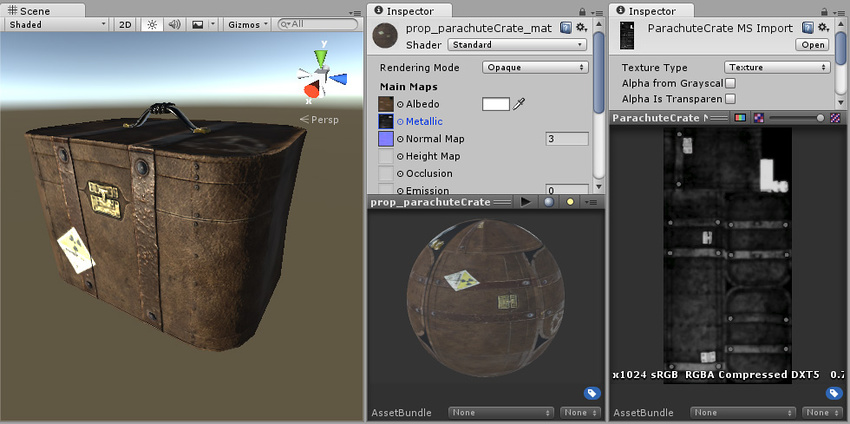850x424 pixels.
Task: Toggle the preview light with the yellow dot icon
Action: 570,202
